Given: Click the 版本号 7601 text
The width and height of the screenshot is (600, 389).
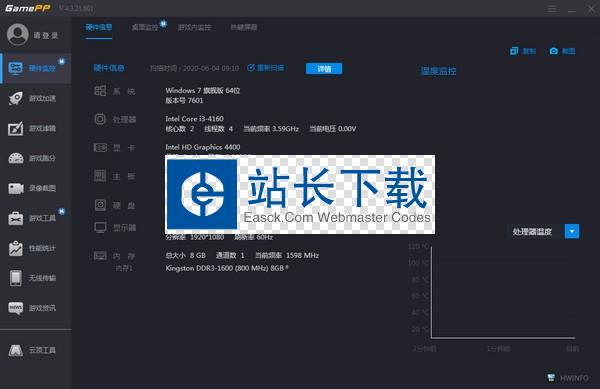Looking at the screenshot, I should tap(184, 101).
